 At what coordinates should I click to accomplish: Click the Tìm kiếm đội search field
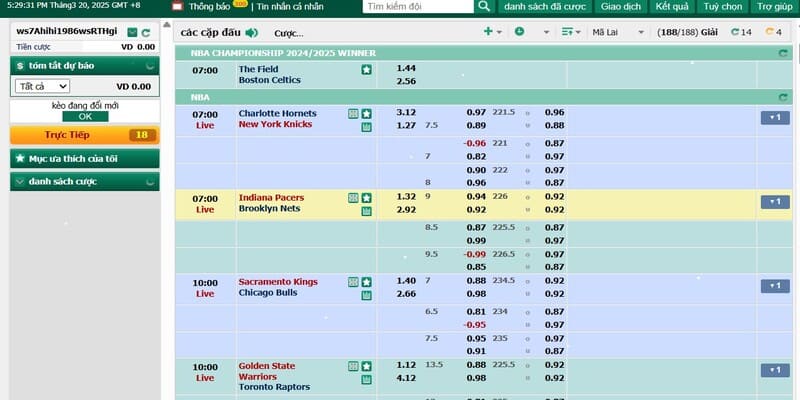pos(418,7)
